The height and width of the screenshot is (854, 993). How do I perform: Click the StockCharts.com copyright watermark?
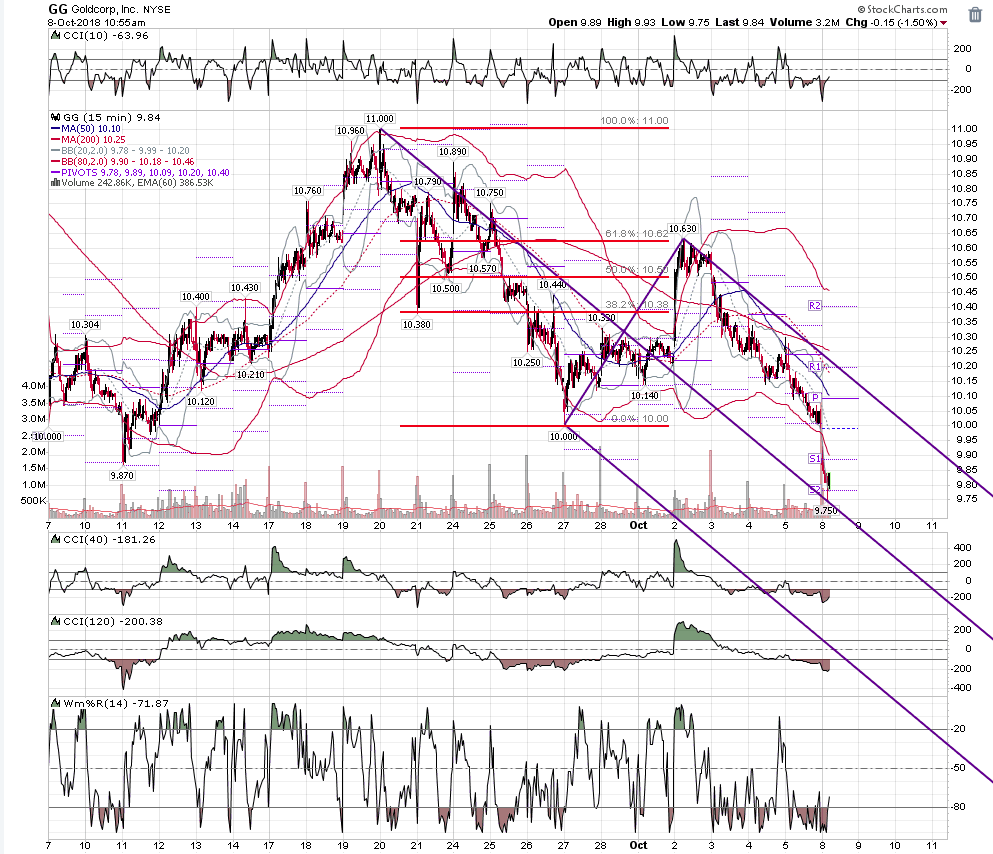[902, 9]
